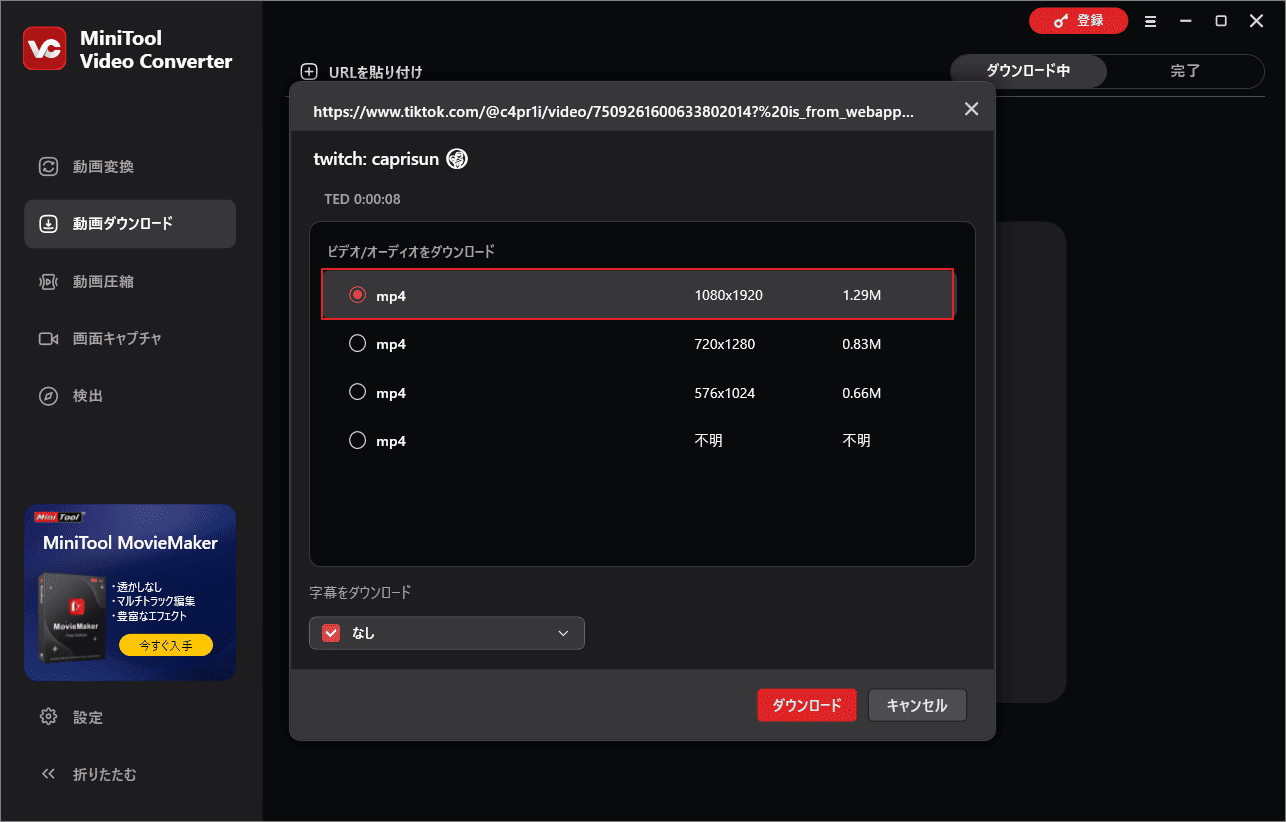This screenshot has height=822, width=1286.
Task: Open 設定 in the sidebar
Action: pyautogui.click(x=130, y=717)
